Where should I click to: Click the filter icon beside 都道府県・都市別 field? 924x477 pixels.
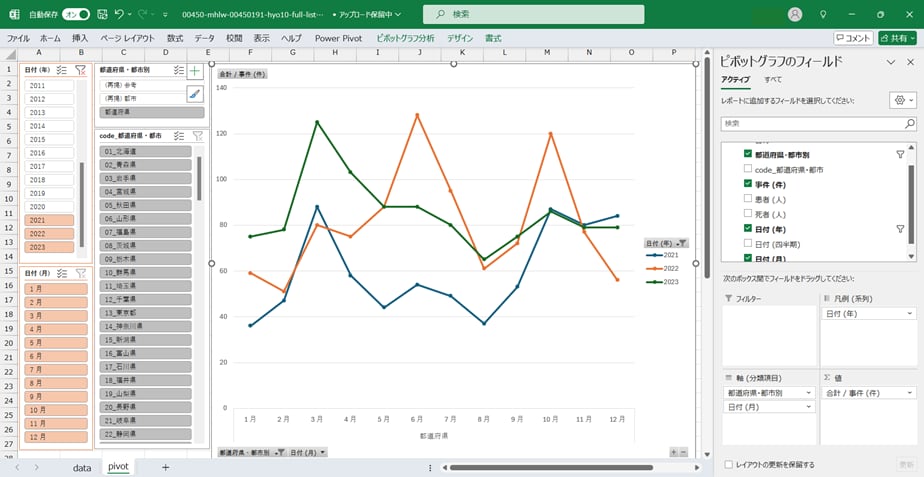click(x=900, y=154)
